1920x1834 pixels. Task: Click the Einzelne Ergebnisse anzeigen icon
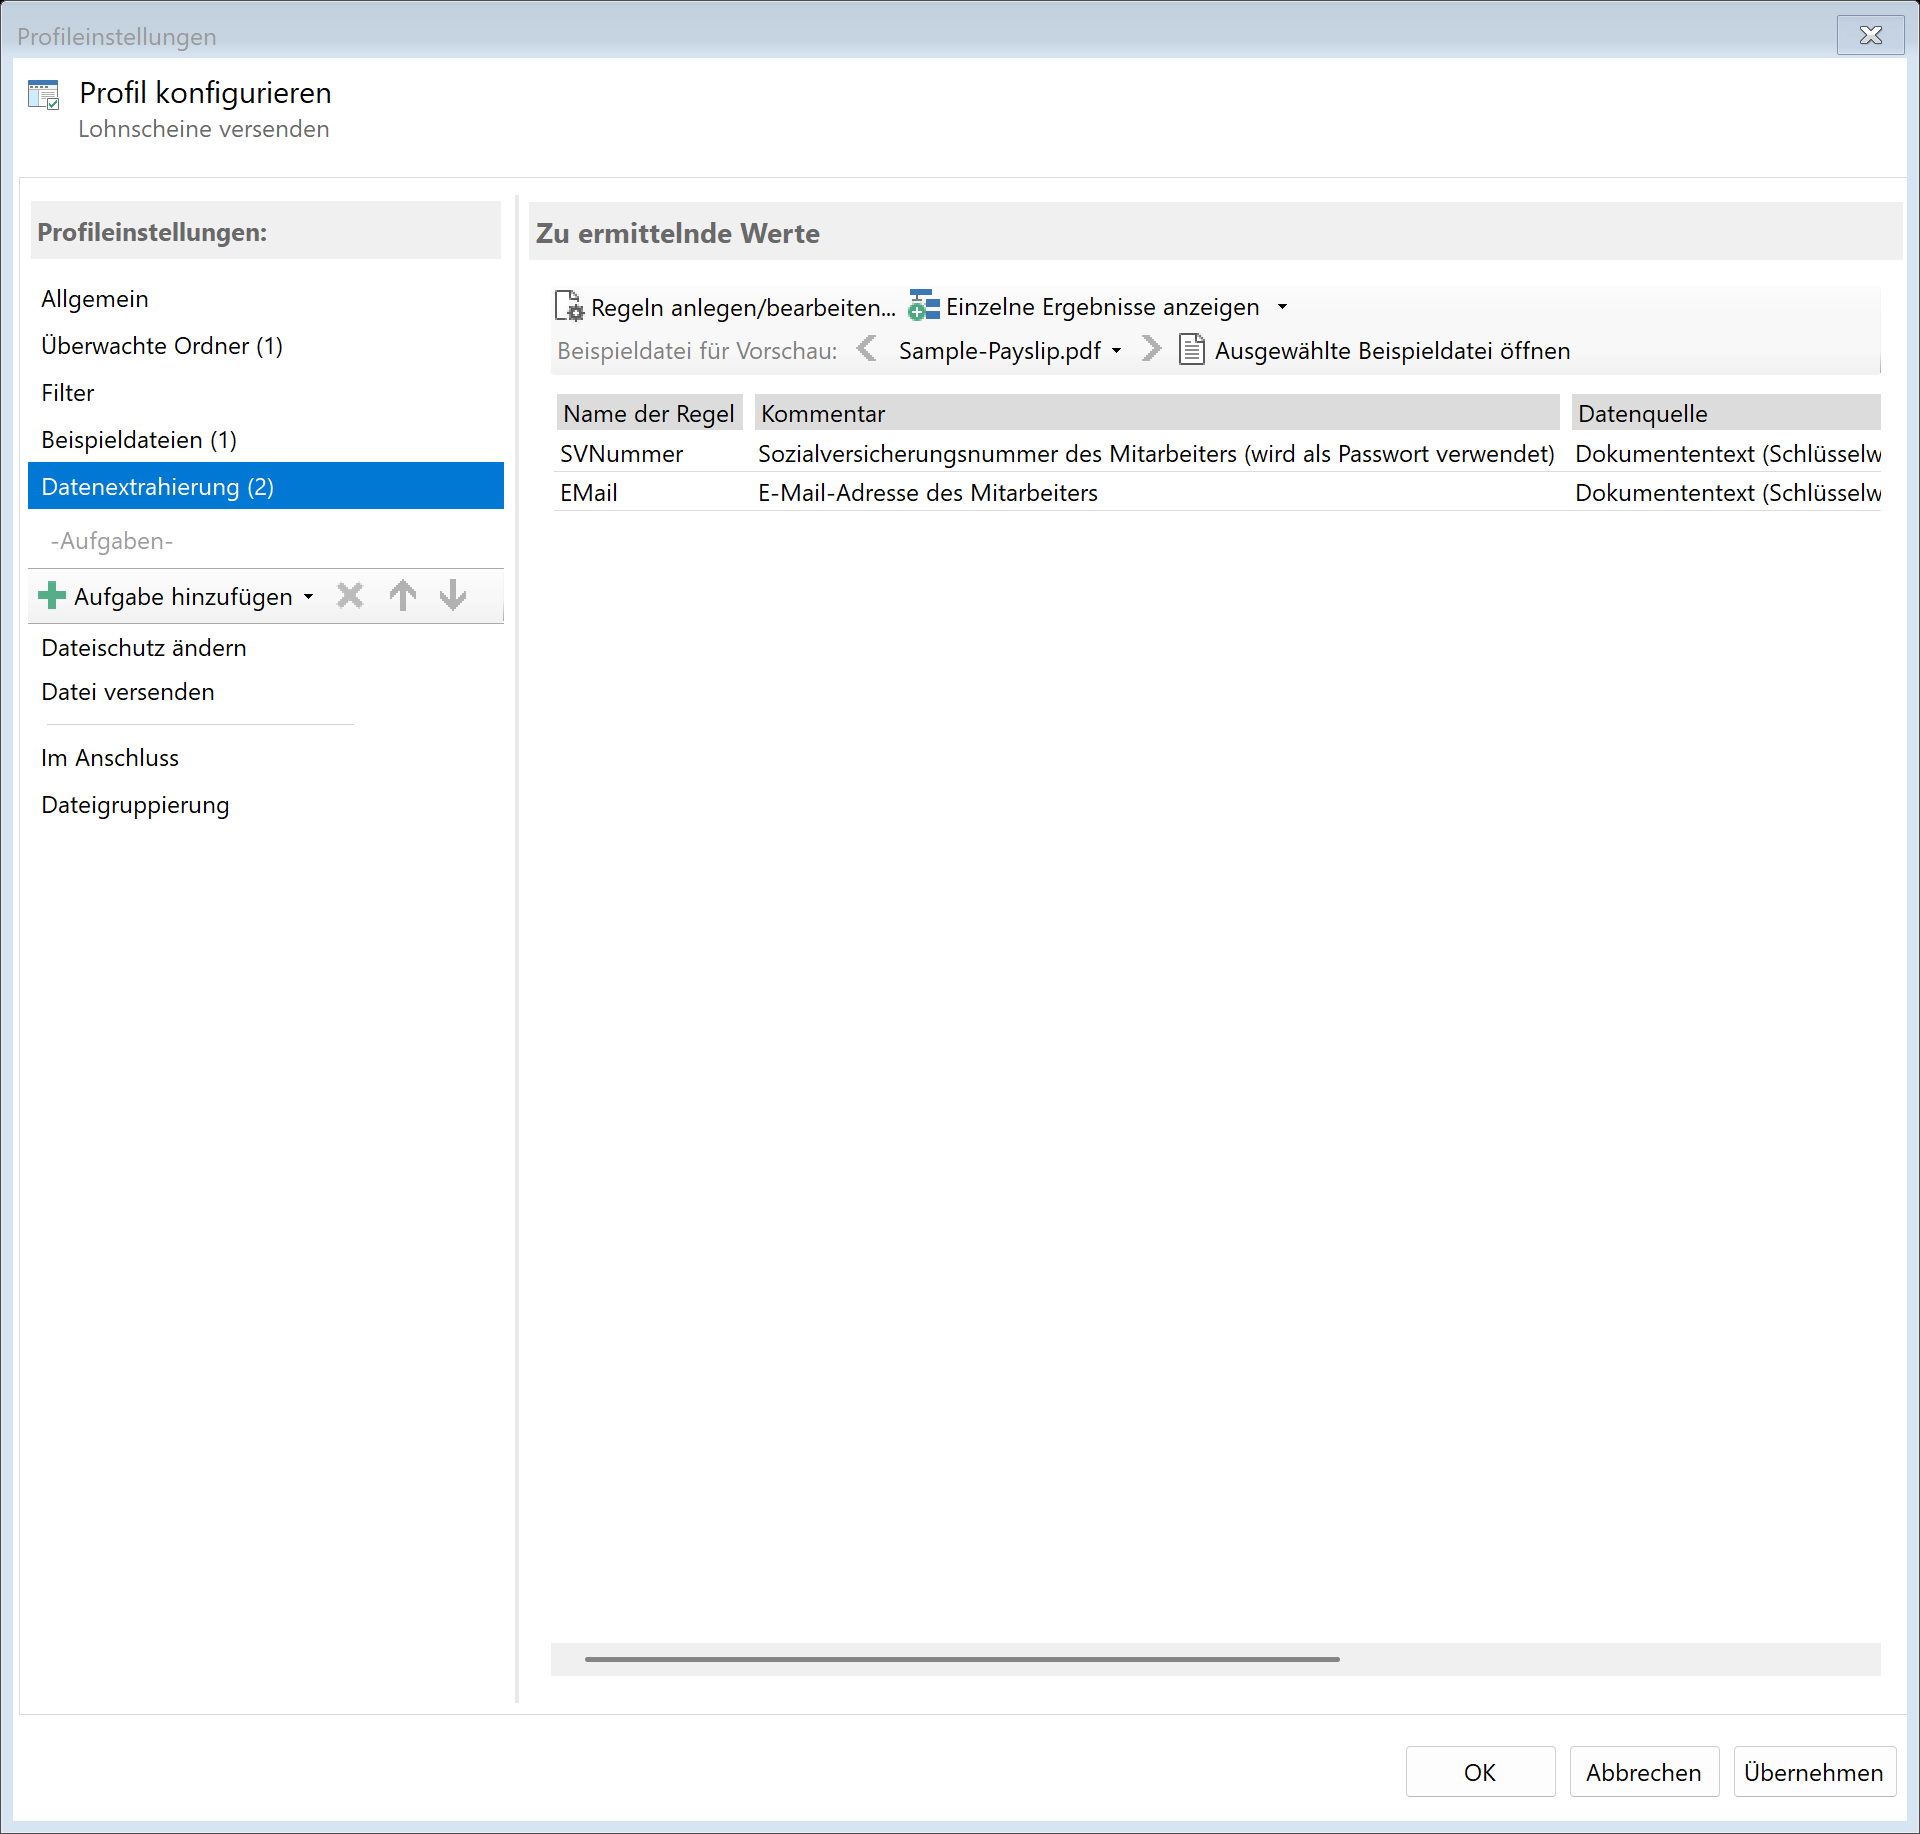923,306
